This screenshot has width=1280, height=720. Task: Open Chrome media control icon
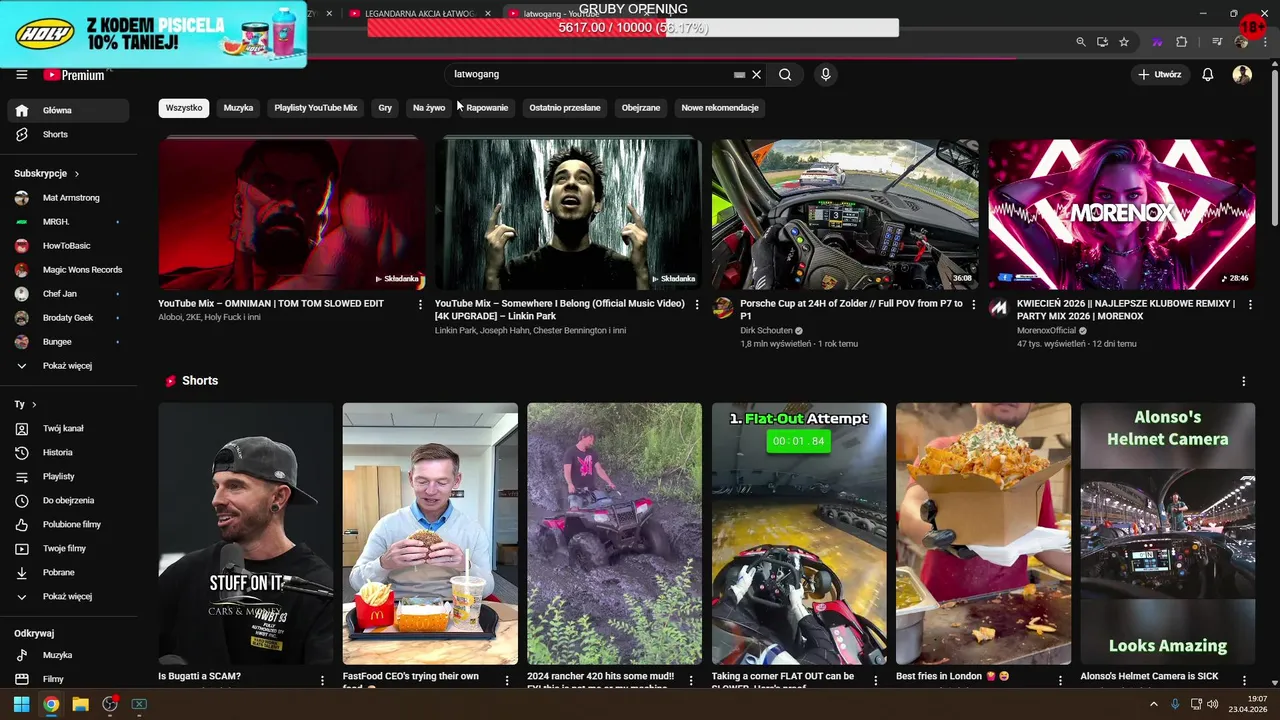[x=1217, y=42]
